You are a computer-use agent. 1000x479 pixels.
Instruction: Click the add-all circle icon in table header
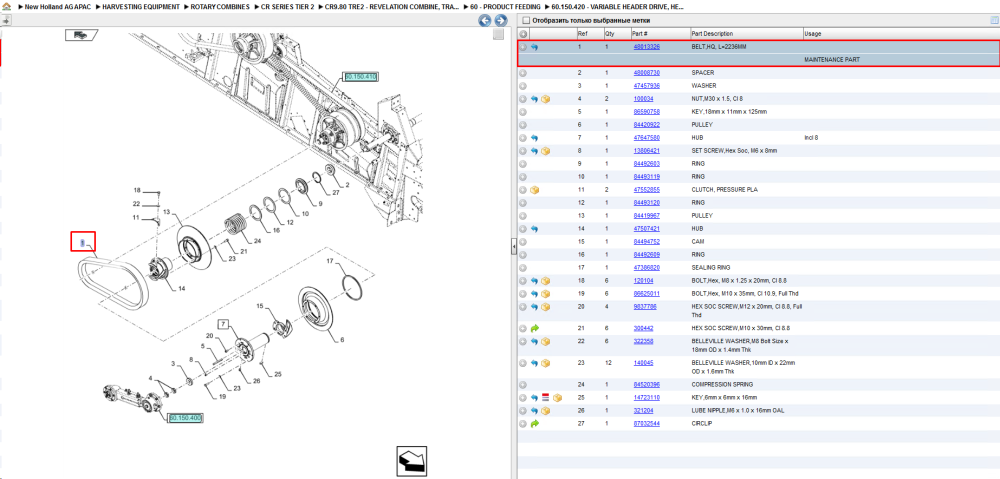[x=523, y=34]
